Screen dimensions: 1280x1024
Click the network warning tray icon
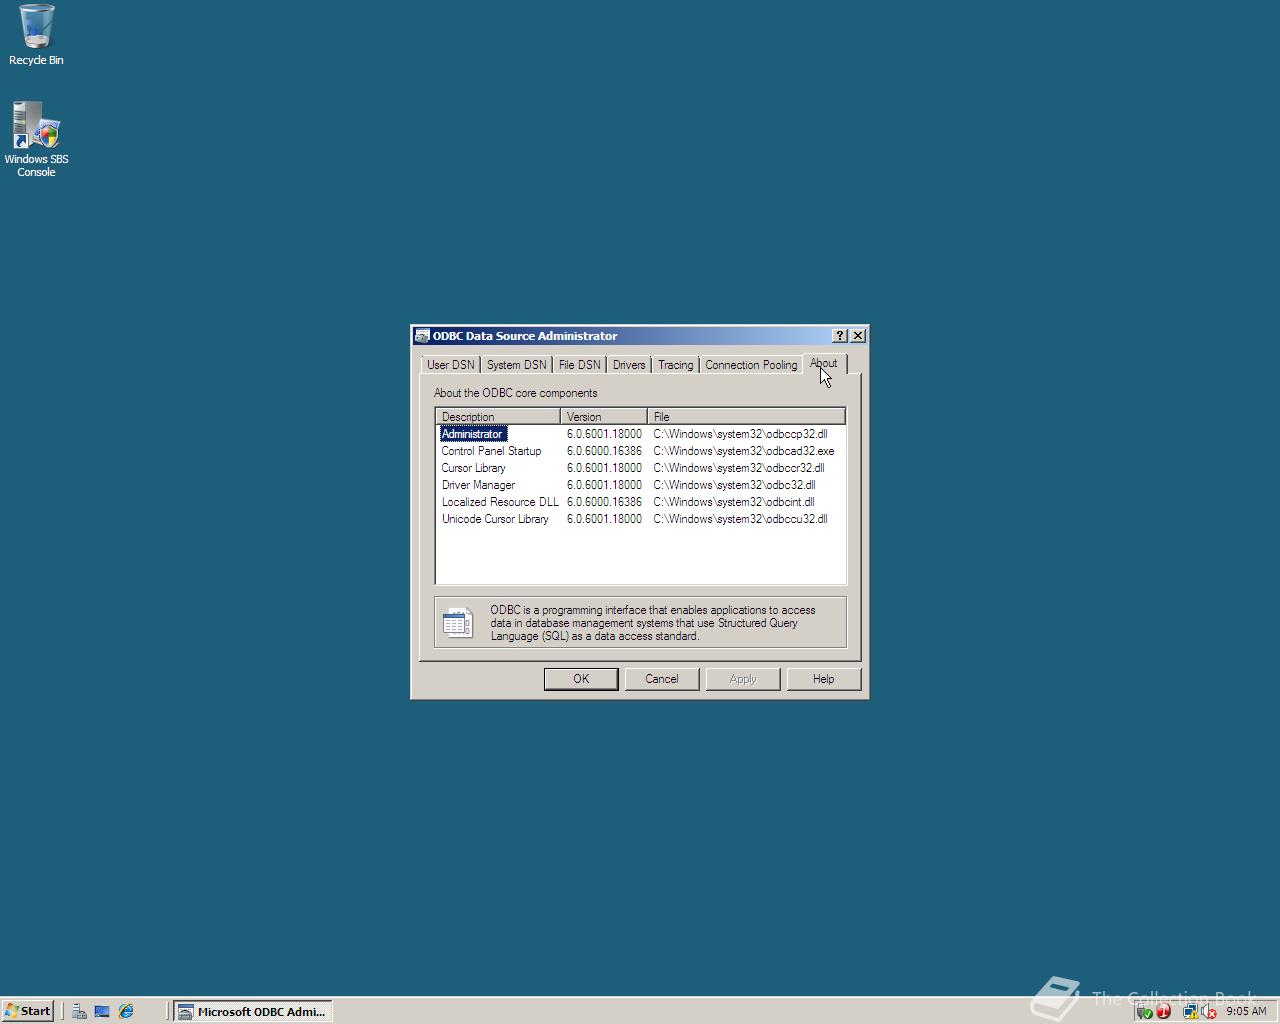[1190, 1011]
